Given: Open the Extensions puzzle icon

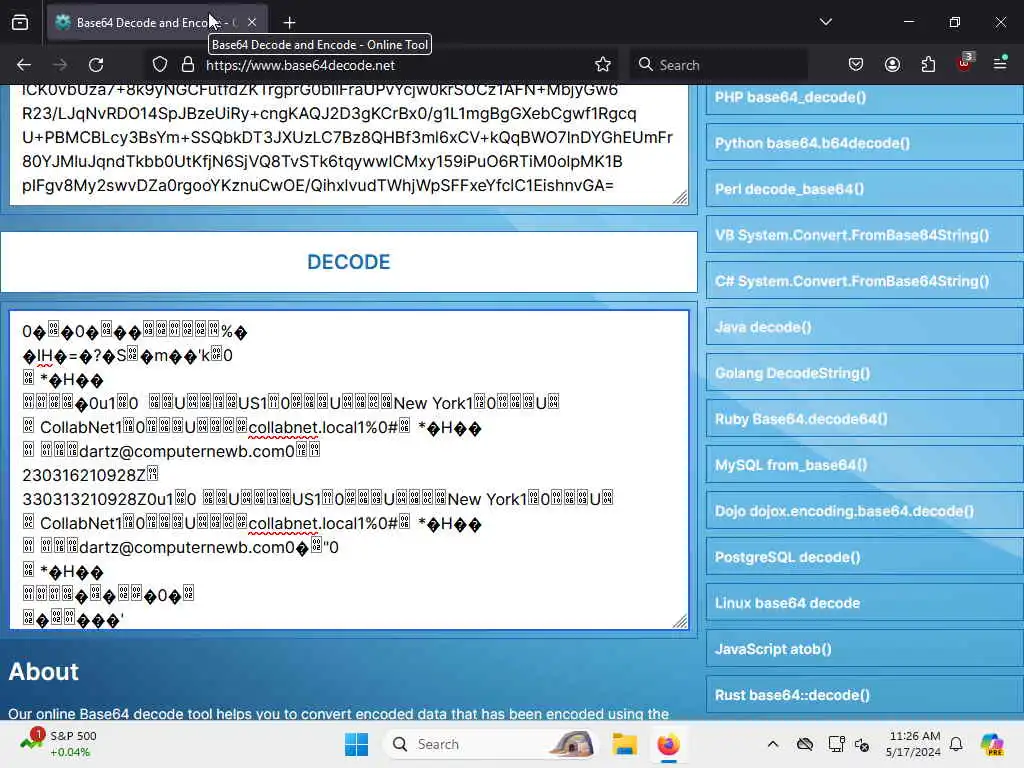Looking at the screenshot, I should point(928,65).
